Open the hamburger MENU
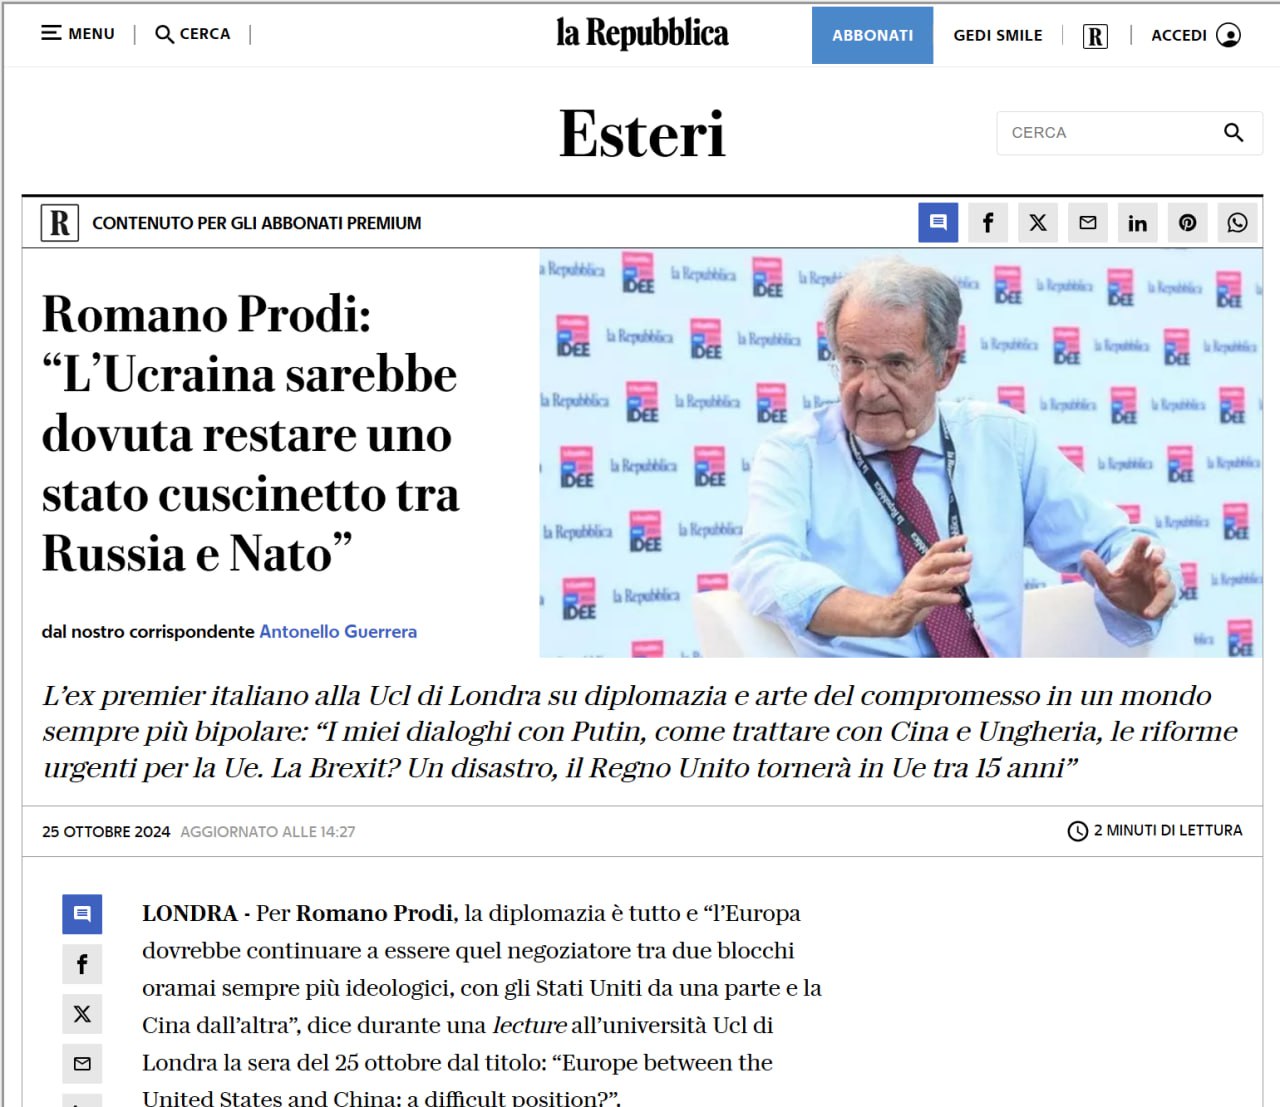This screenshot has width=1280, height=1107. pos(78,34)
